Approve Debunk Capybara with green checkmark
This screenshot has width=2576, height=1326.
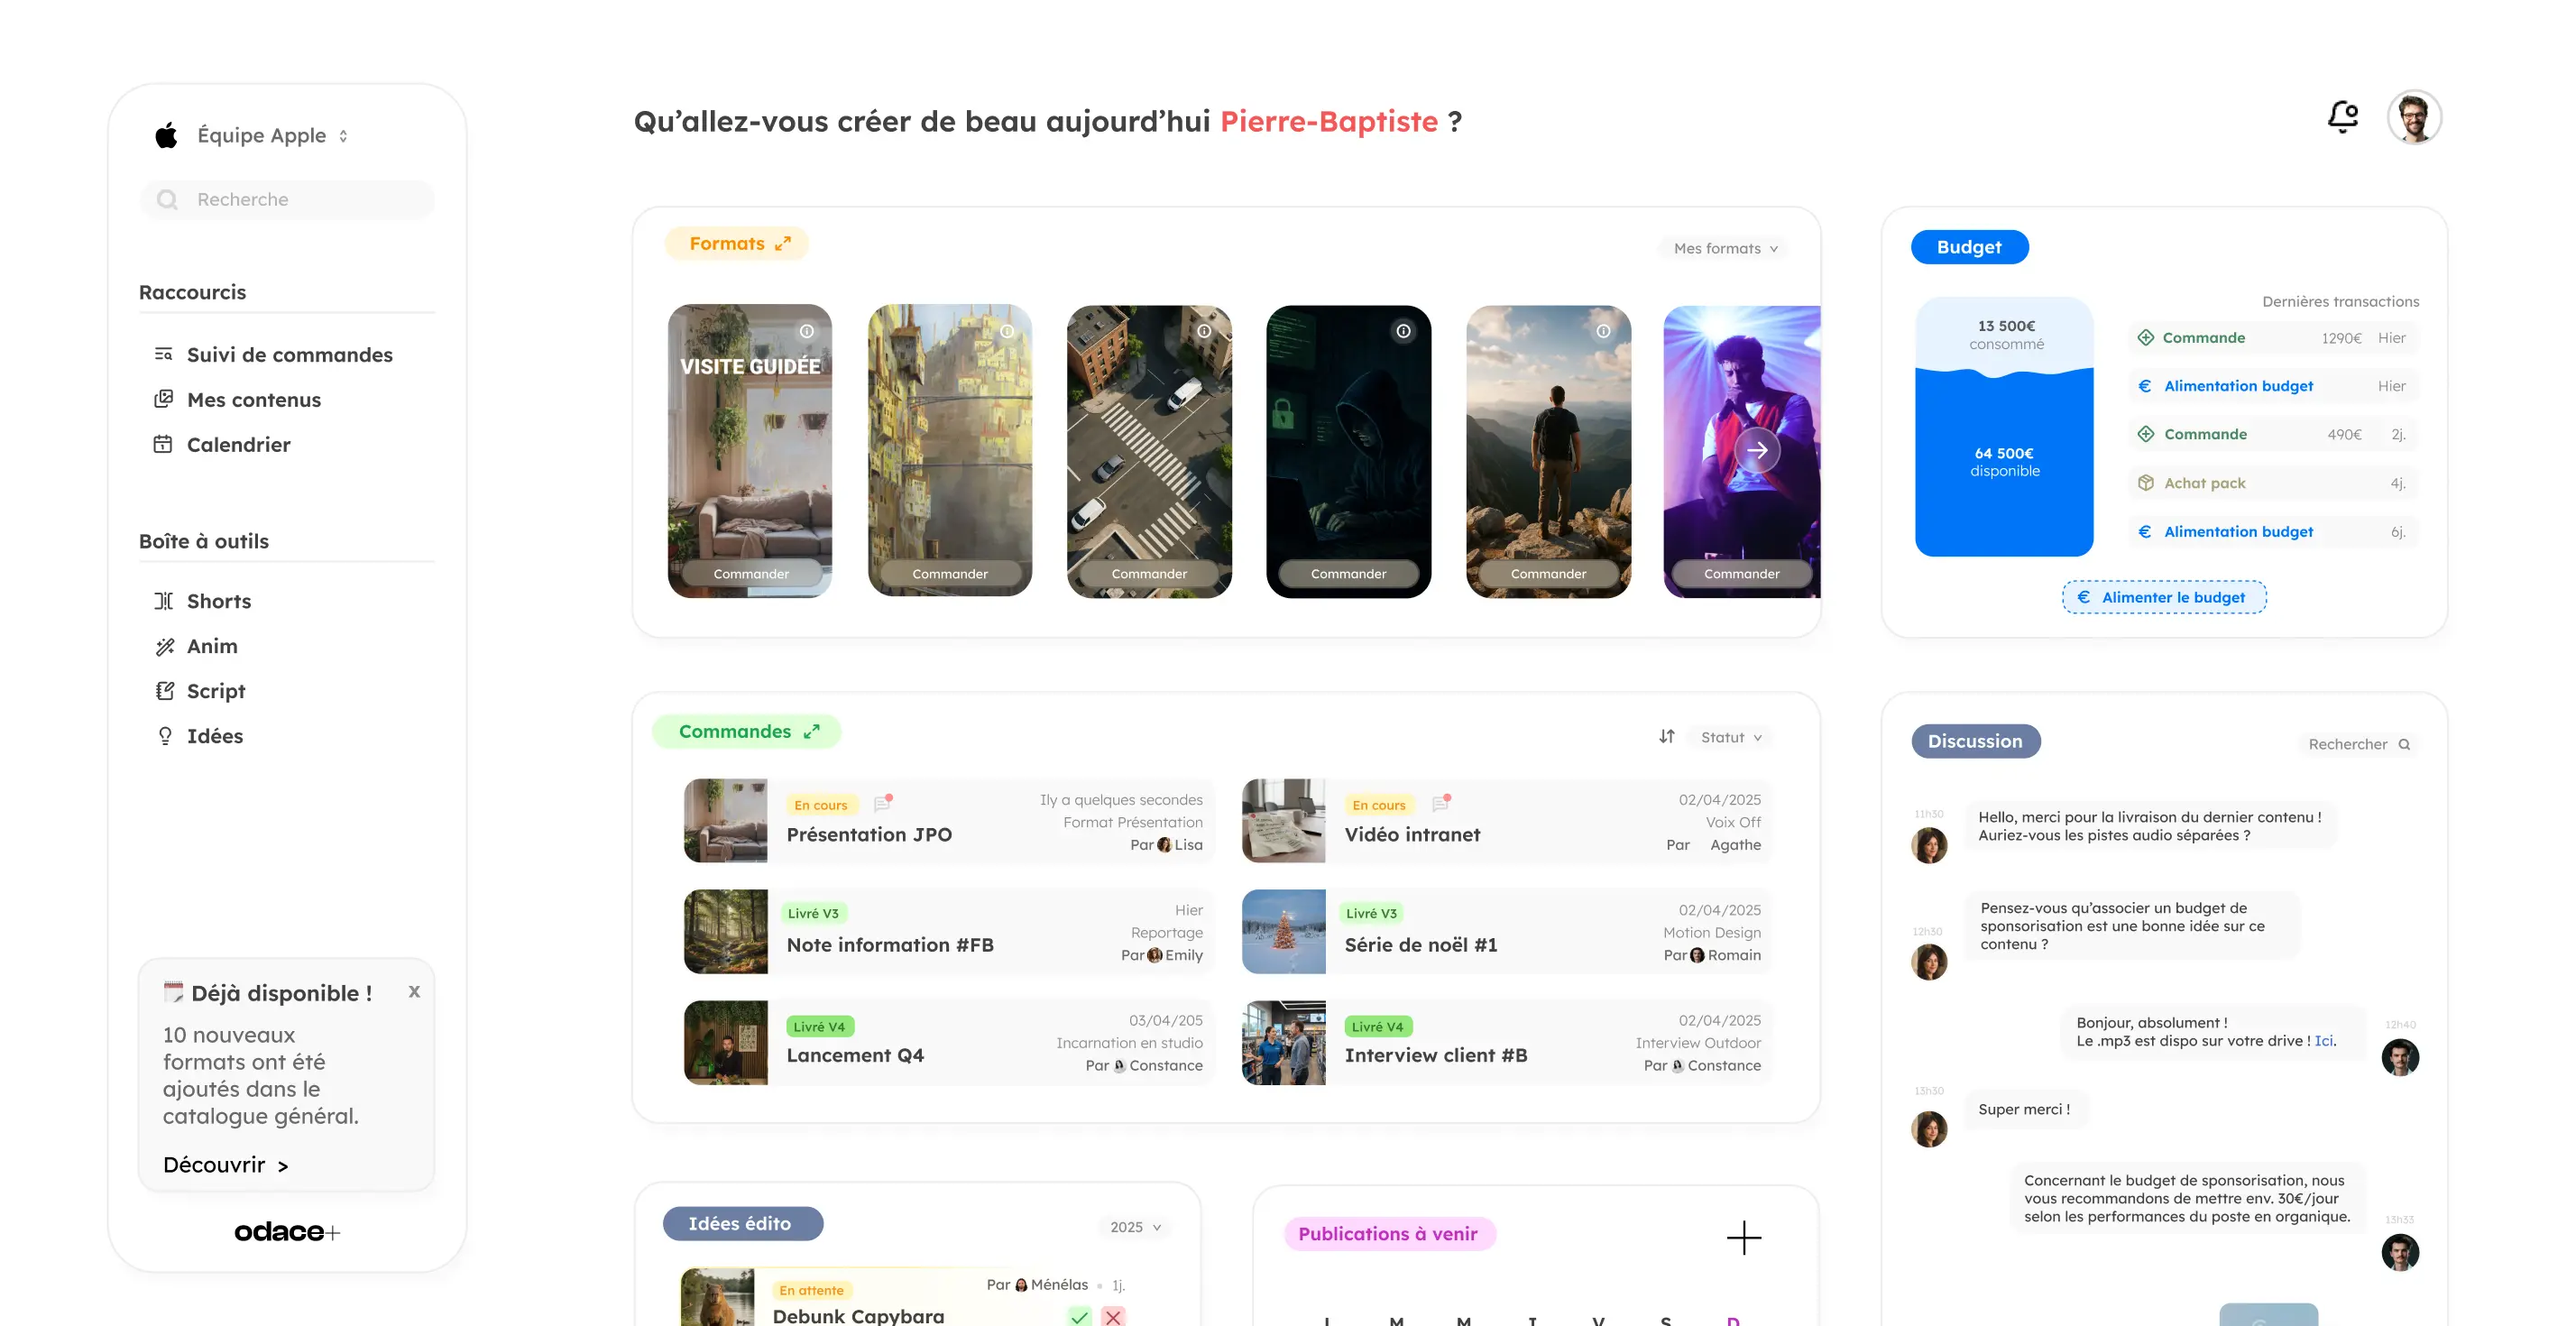pos(1080,1316)
